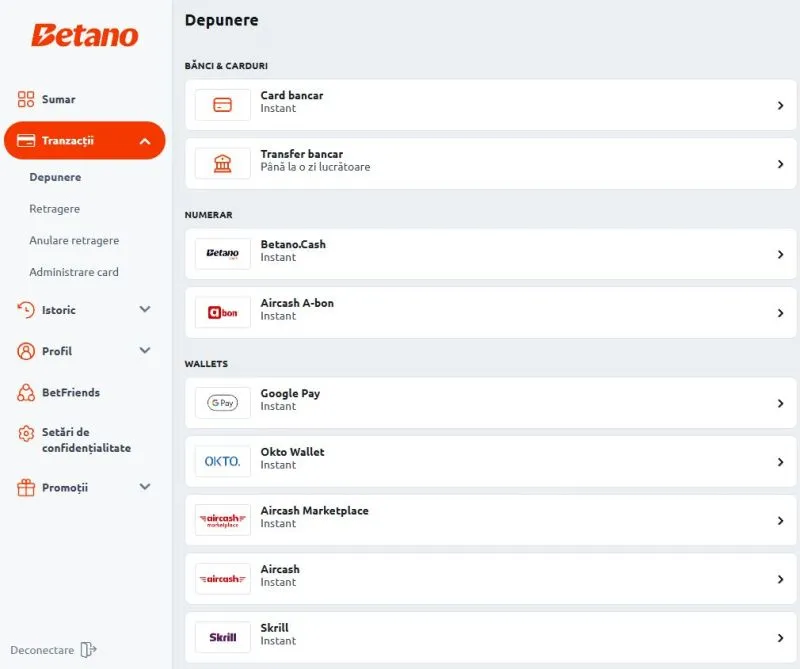This screenshot has height=669, width=800.
Task: Click the Aircash Marketplace row arrow
Action: click(780, 521)
